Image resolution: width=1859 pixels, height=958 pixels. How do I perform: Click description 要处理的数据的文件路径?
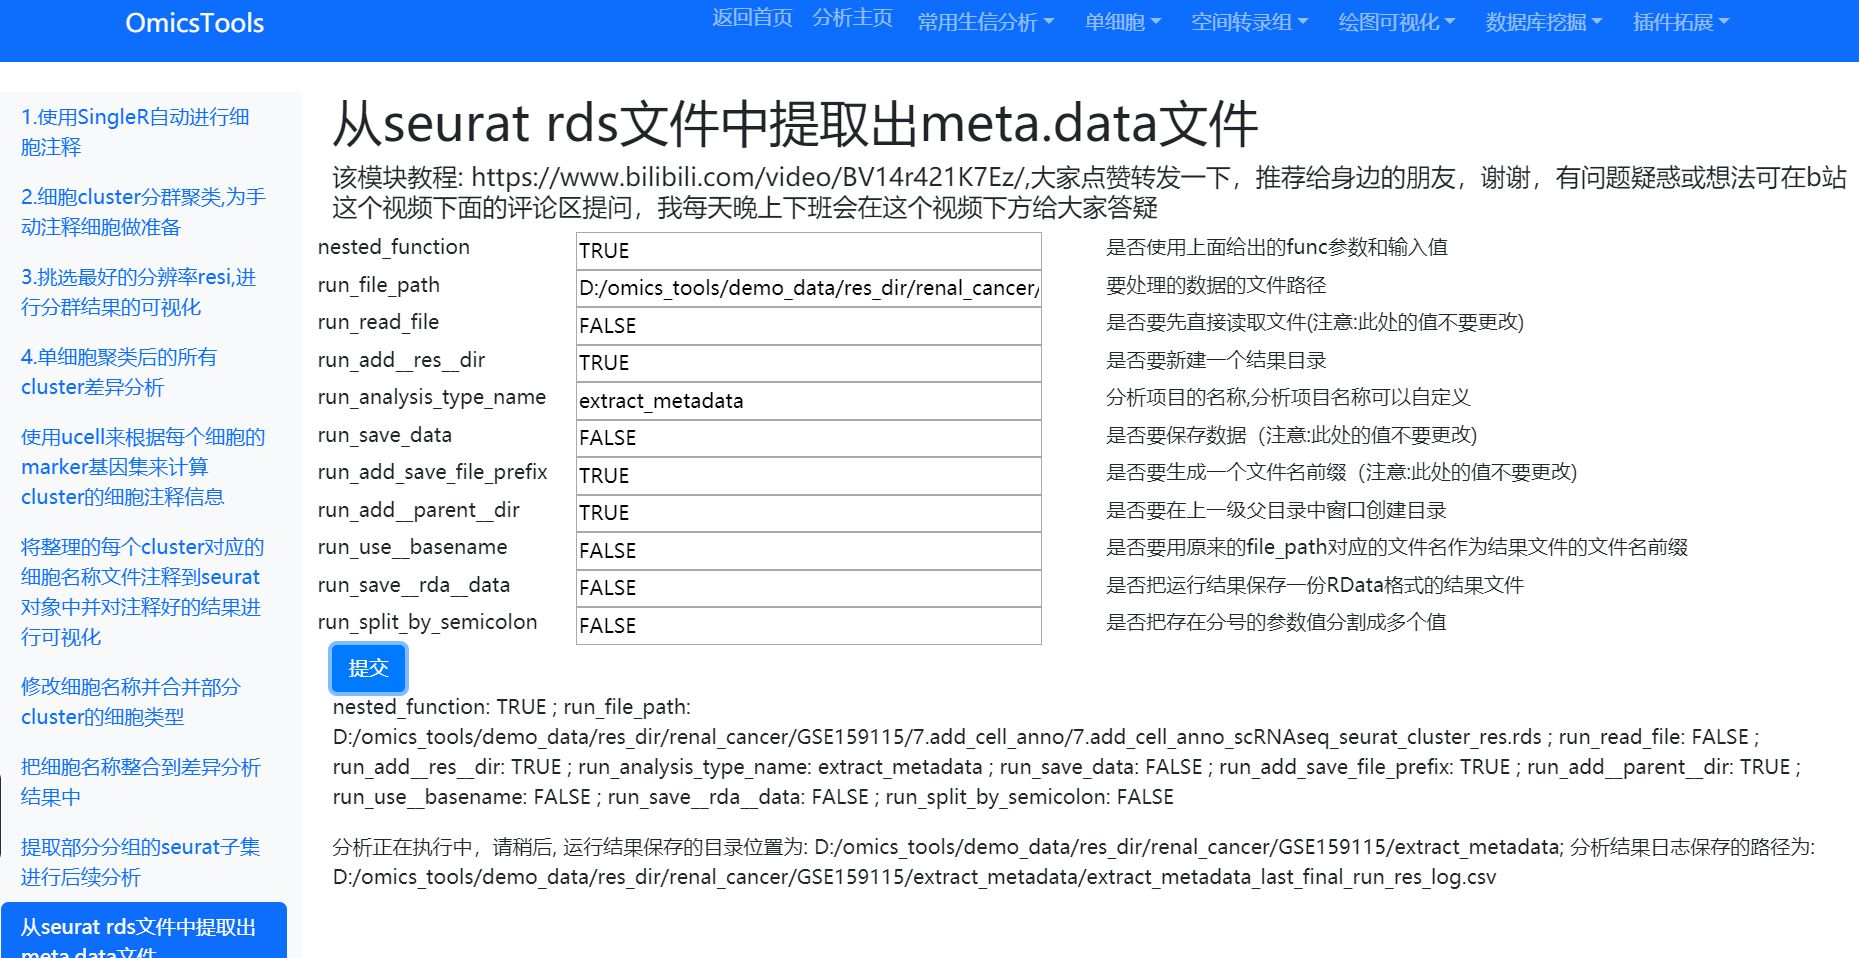point(1216,285)
